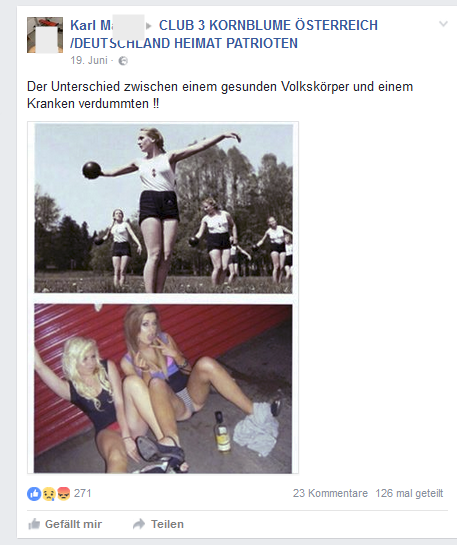Image resolution: width=457 pixels, height=545 pixels.
Task: Click the thumbs-up icon beside Gefällt mir
Action: 34,524
